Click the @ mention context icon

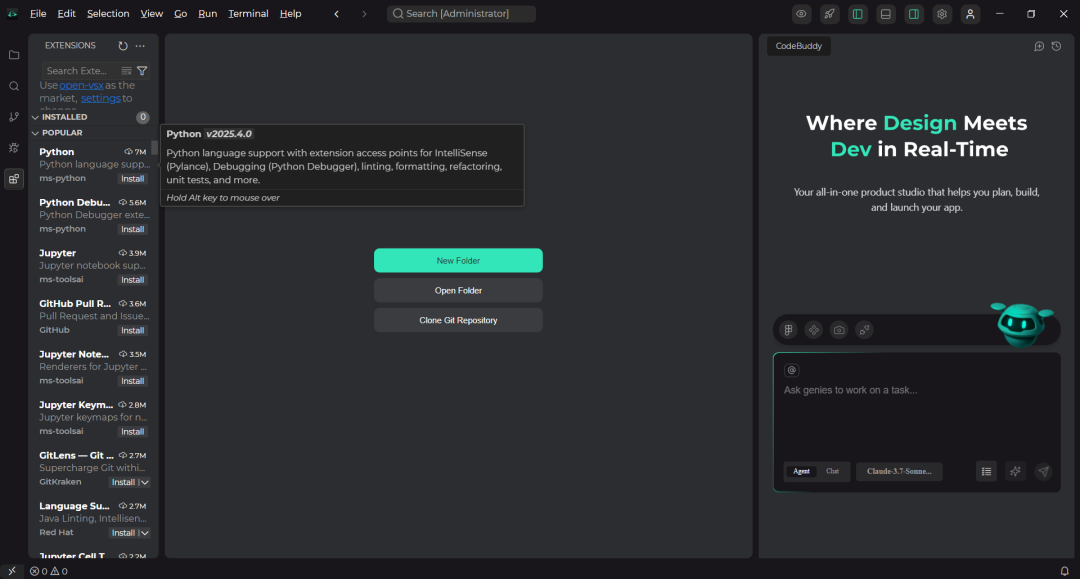791,370
